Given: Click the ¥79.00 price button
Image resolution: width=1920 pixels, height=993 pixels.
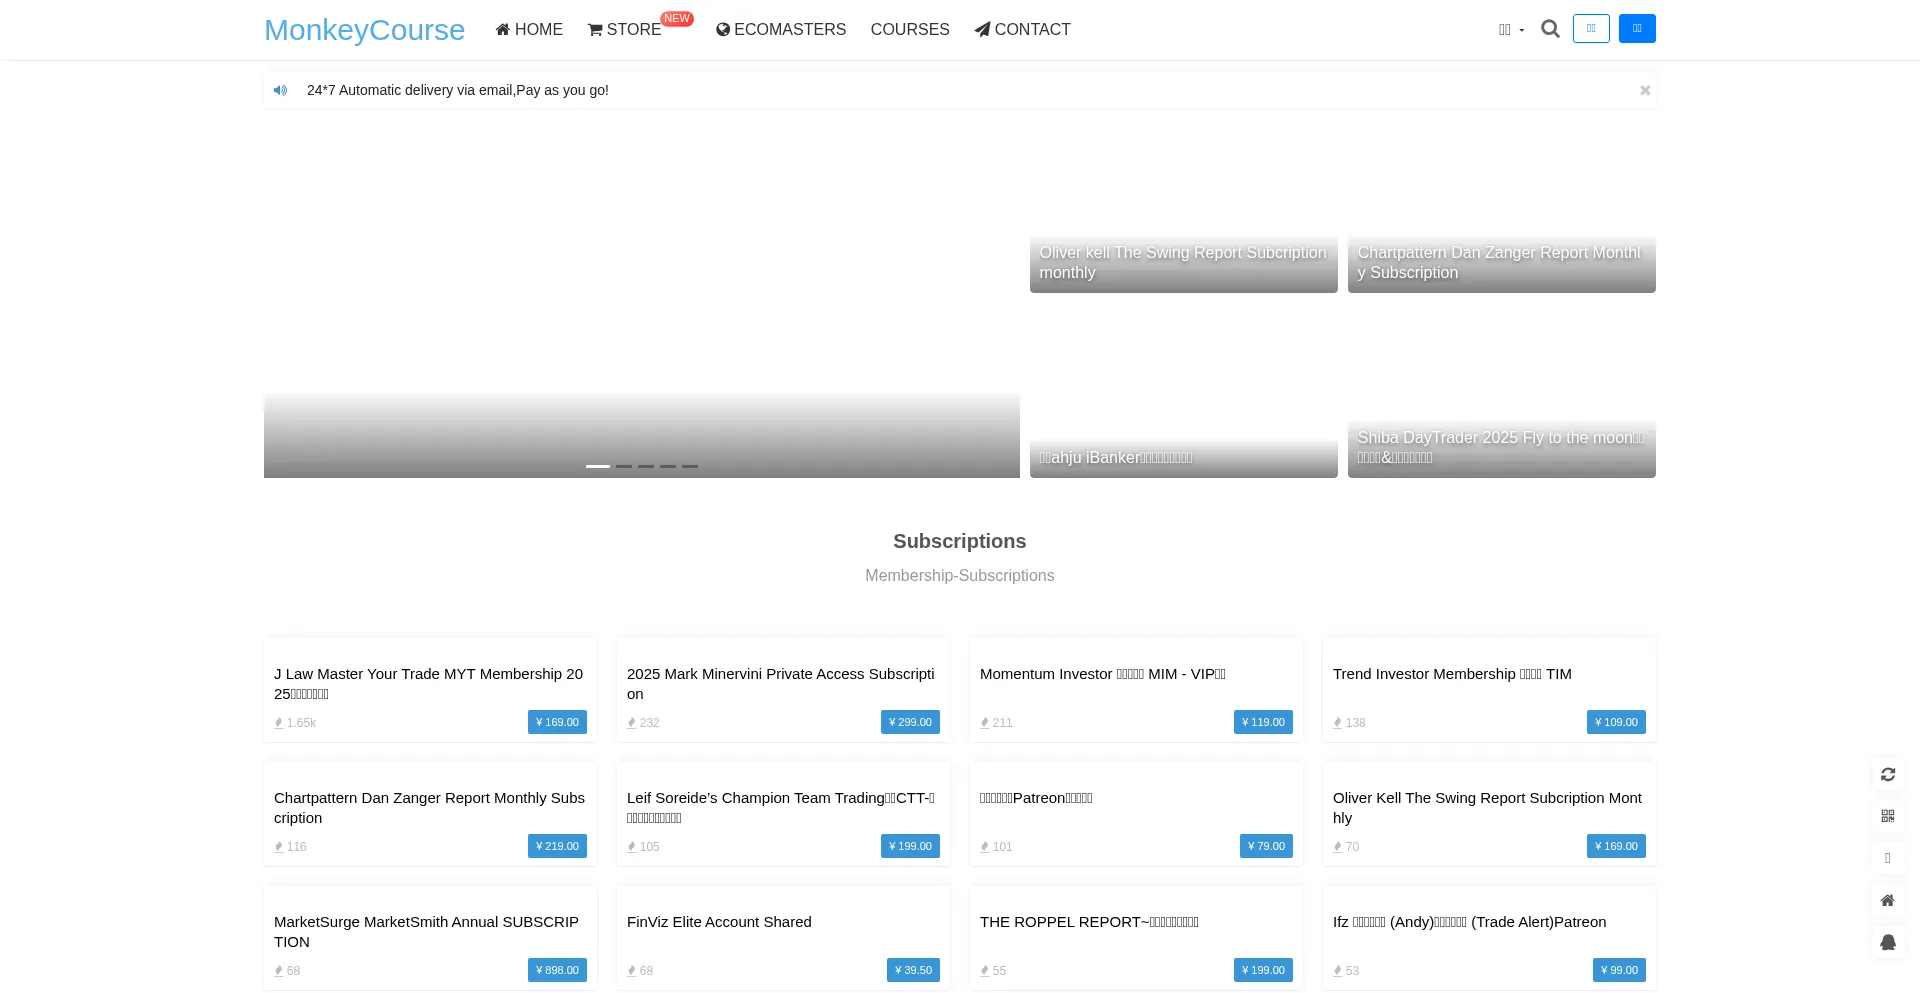Looking at the screenshot, I should (x=1266, y=846).
